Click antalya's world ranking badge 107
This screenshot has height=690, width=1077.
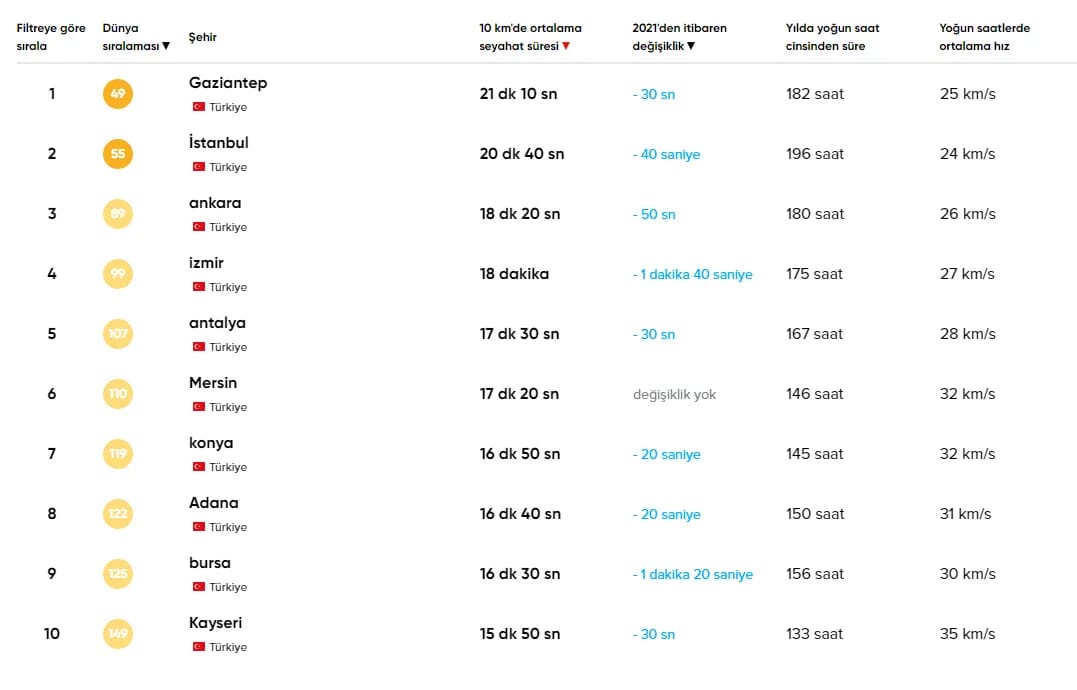click(118, 334)
